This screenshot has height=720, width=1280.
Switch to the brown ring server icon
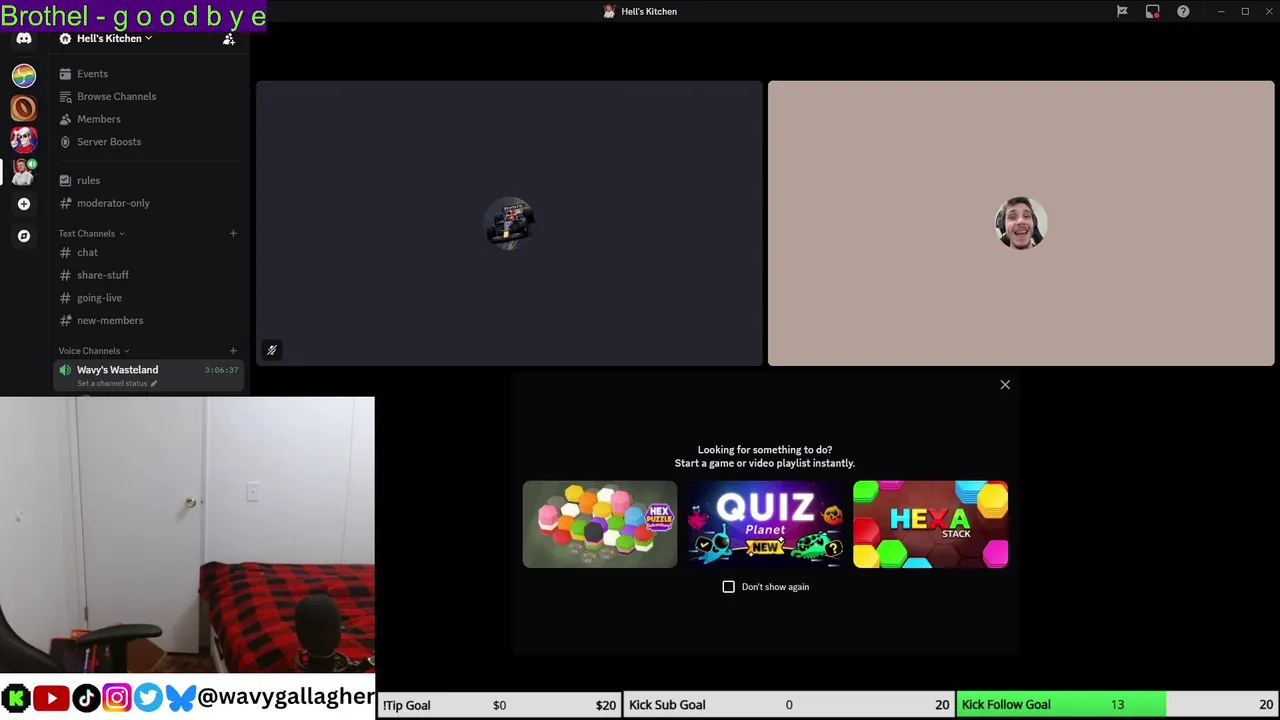(24, 108)
